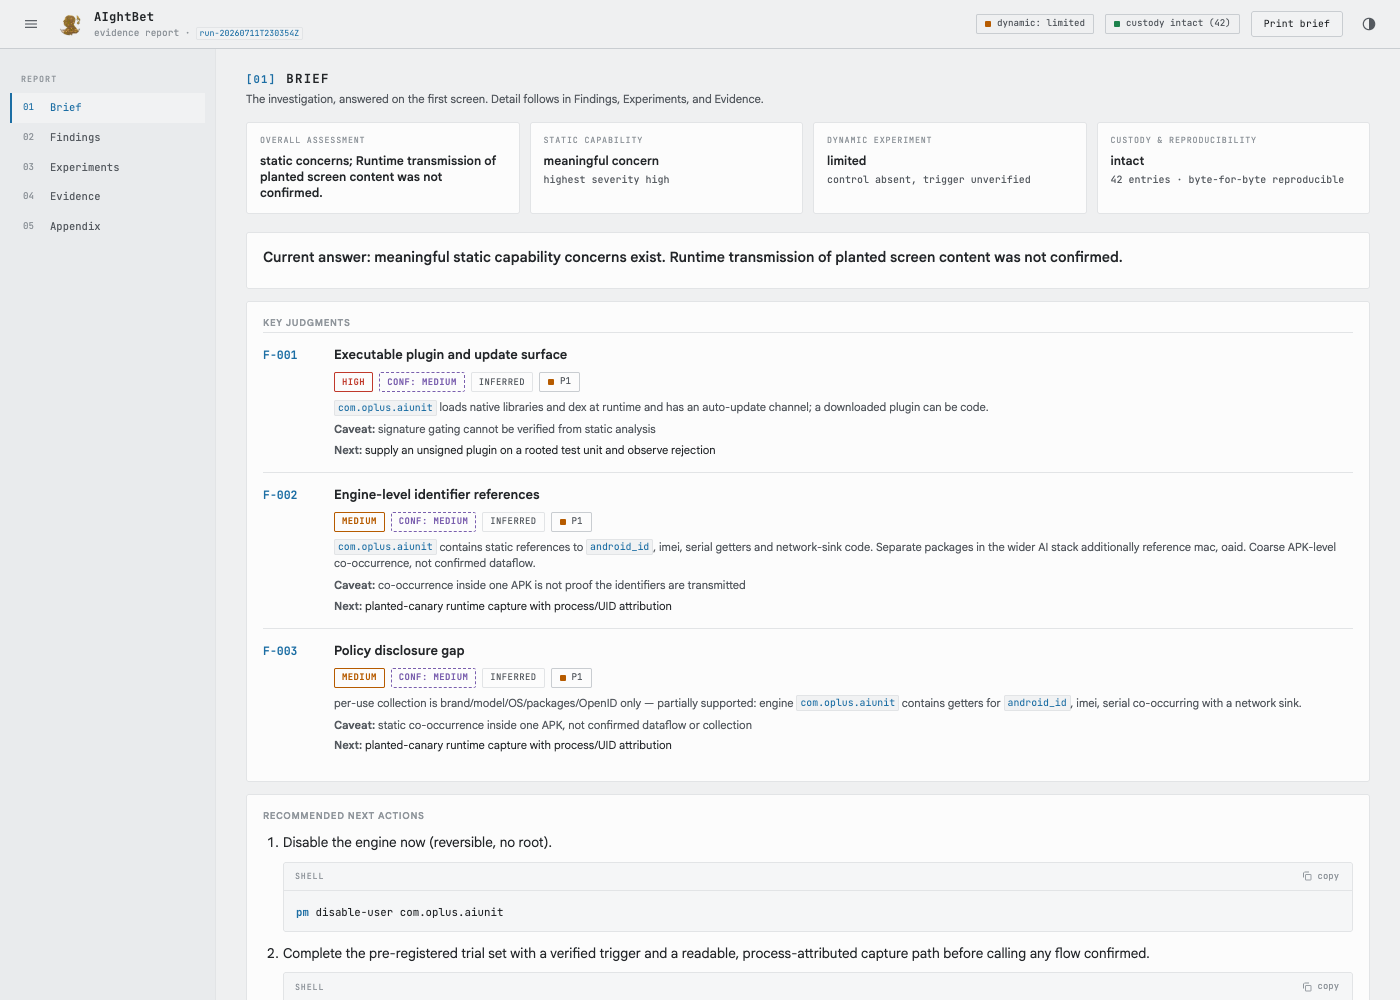The width and height of the screenshot is (1400, 1000).
Task: Open finding link F-001
Action: coord(280,355)
